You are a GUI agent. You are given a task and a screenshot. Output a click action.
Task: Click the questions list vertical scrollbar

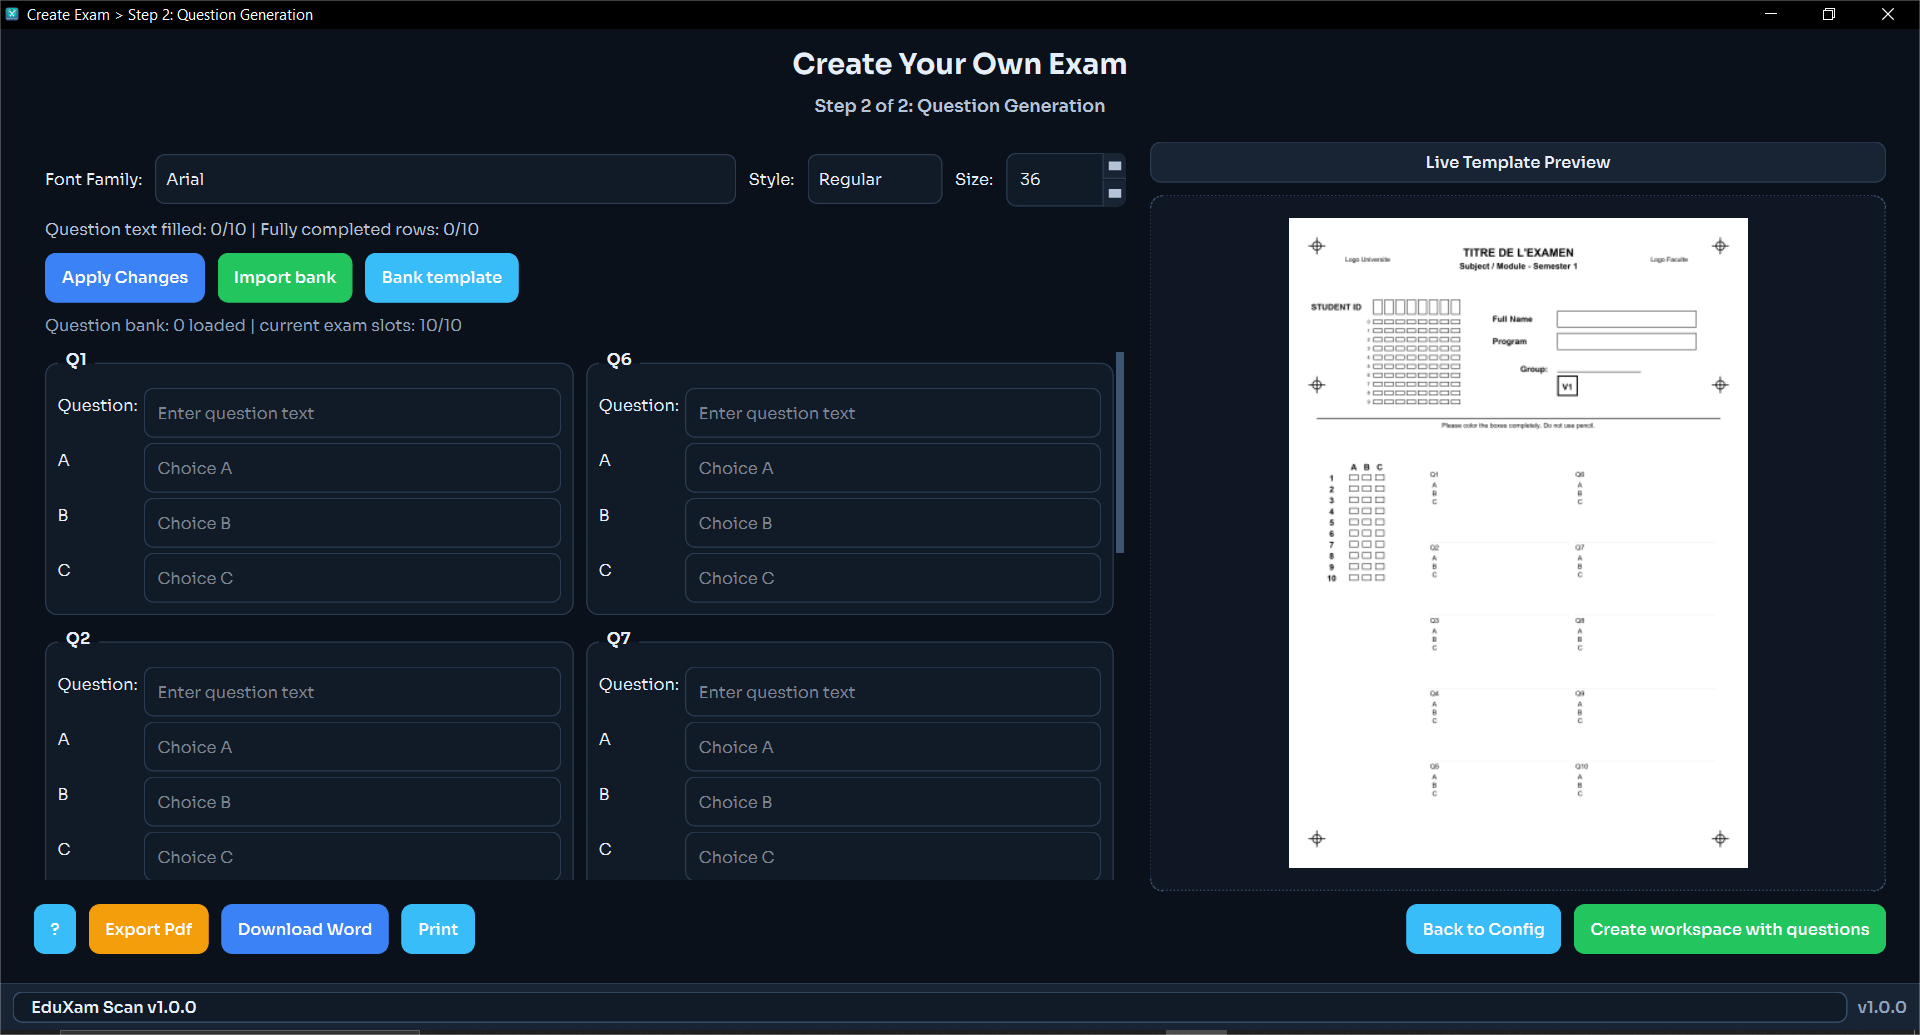[1120, 452]
